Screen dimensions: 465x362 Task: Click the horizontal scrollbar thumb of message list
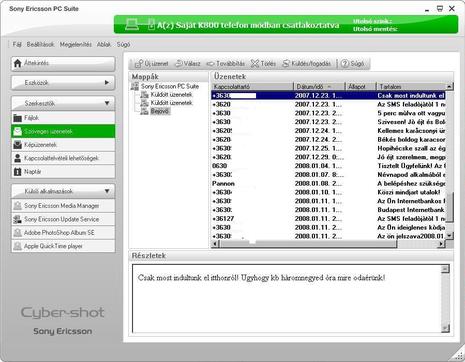[x=308, y=244]
